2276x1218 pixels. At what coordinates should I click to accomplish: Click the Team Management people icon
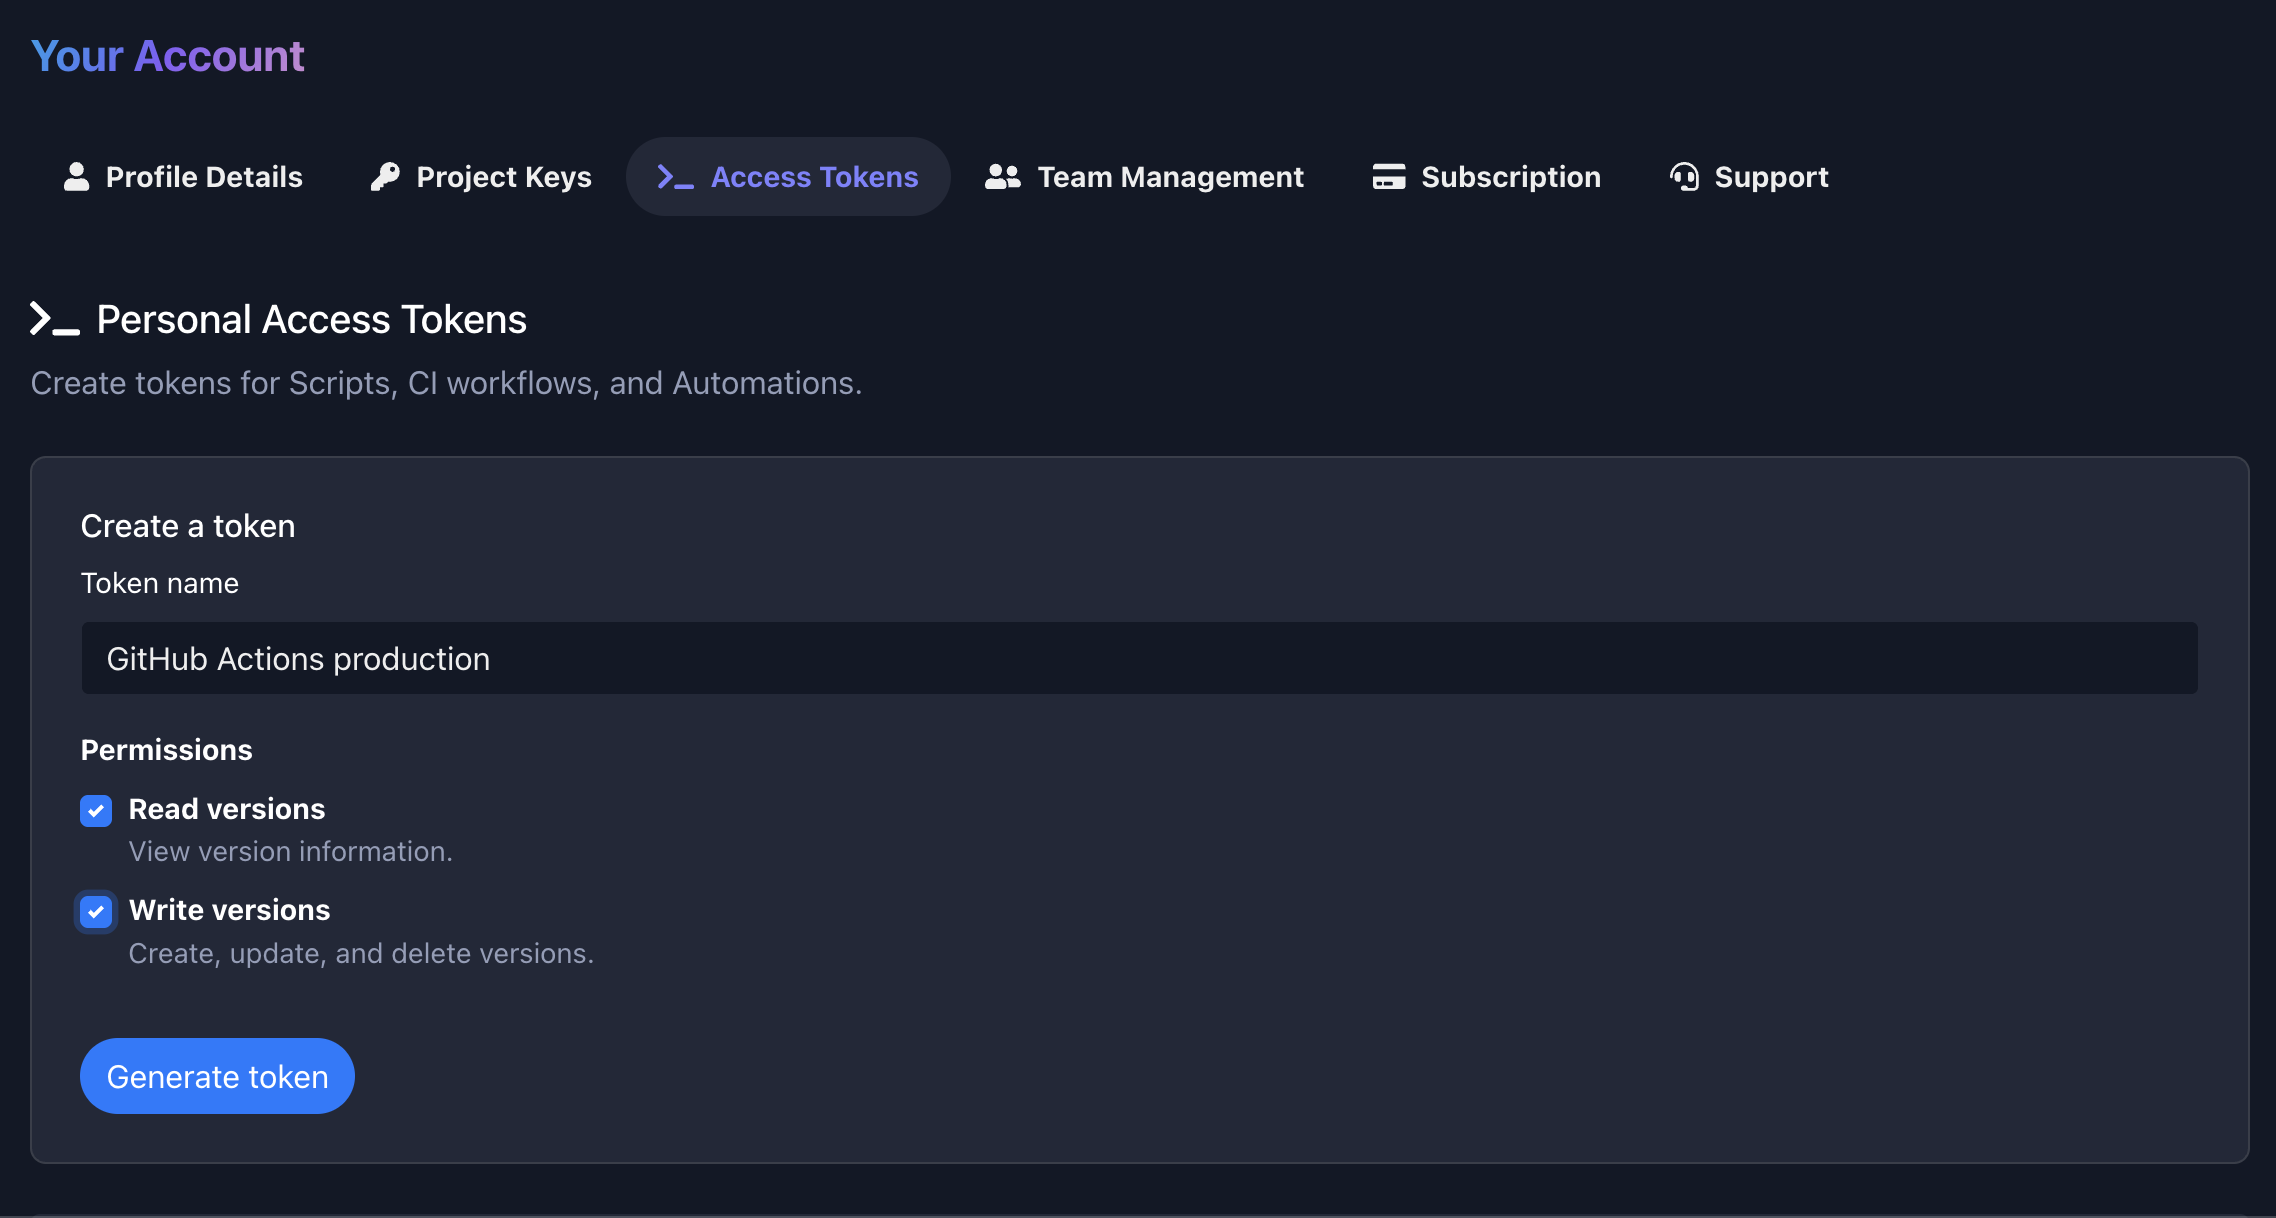coord(1002,177)
